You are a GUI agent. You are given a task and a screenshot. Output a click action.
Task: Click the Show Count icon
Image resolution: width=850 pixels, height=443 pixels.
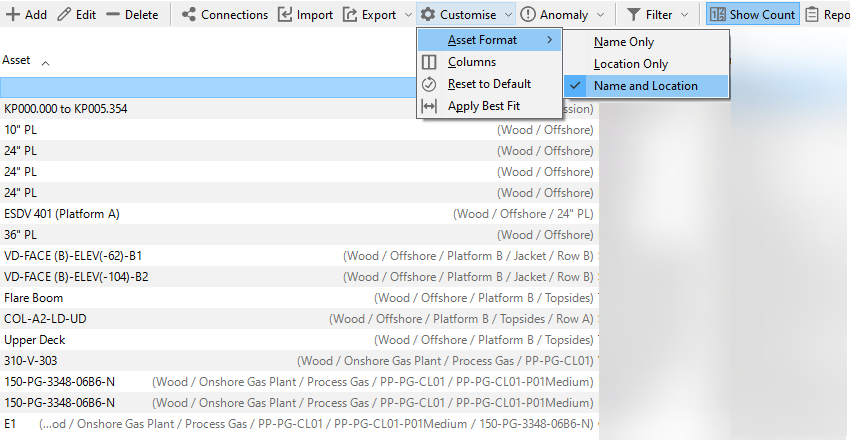717,15
